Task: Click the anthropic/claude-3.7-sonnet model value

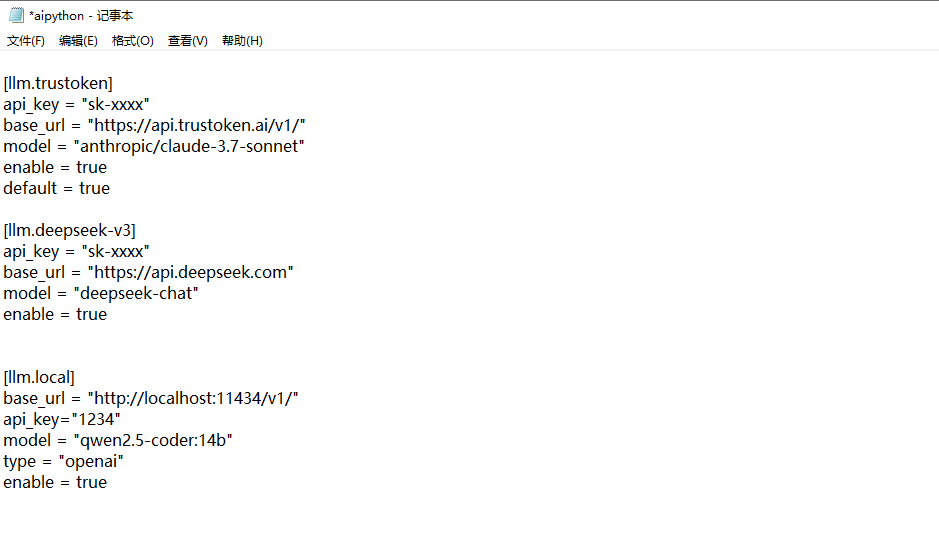Action: pos(189,146)
